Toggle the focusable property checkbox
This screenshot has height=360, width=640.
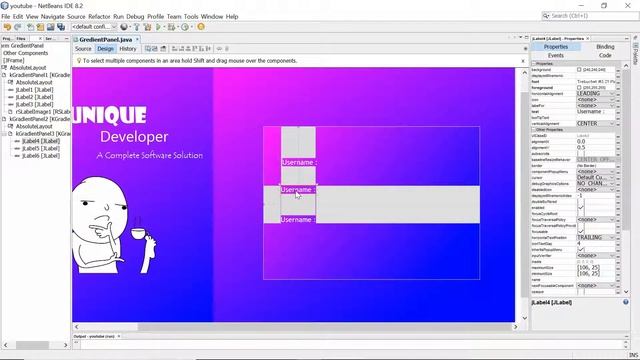point(580,231)
